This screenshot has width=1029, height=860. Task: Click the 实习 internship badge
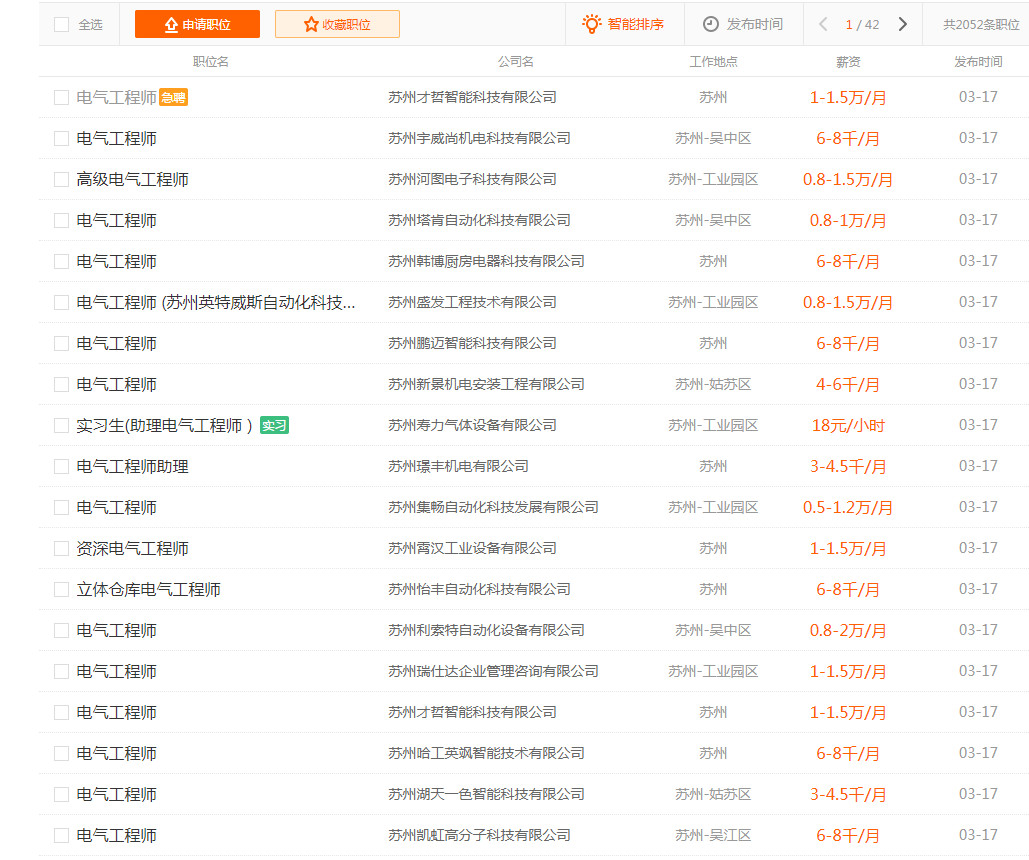point(274,425)
